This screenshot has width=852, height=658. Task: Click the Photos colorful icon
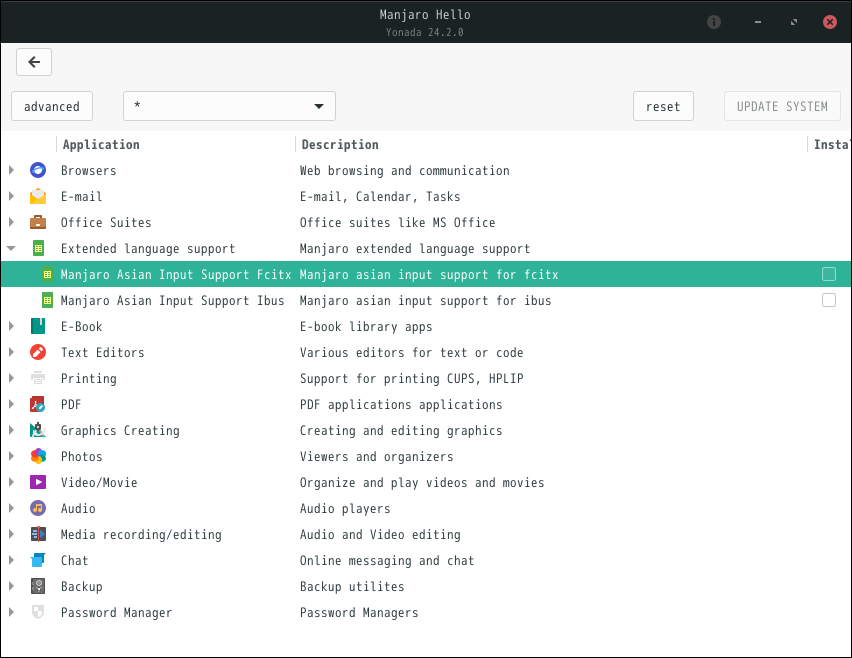pos(38,456)
